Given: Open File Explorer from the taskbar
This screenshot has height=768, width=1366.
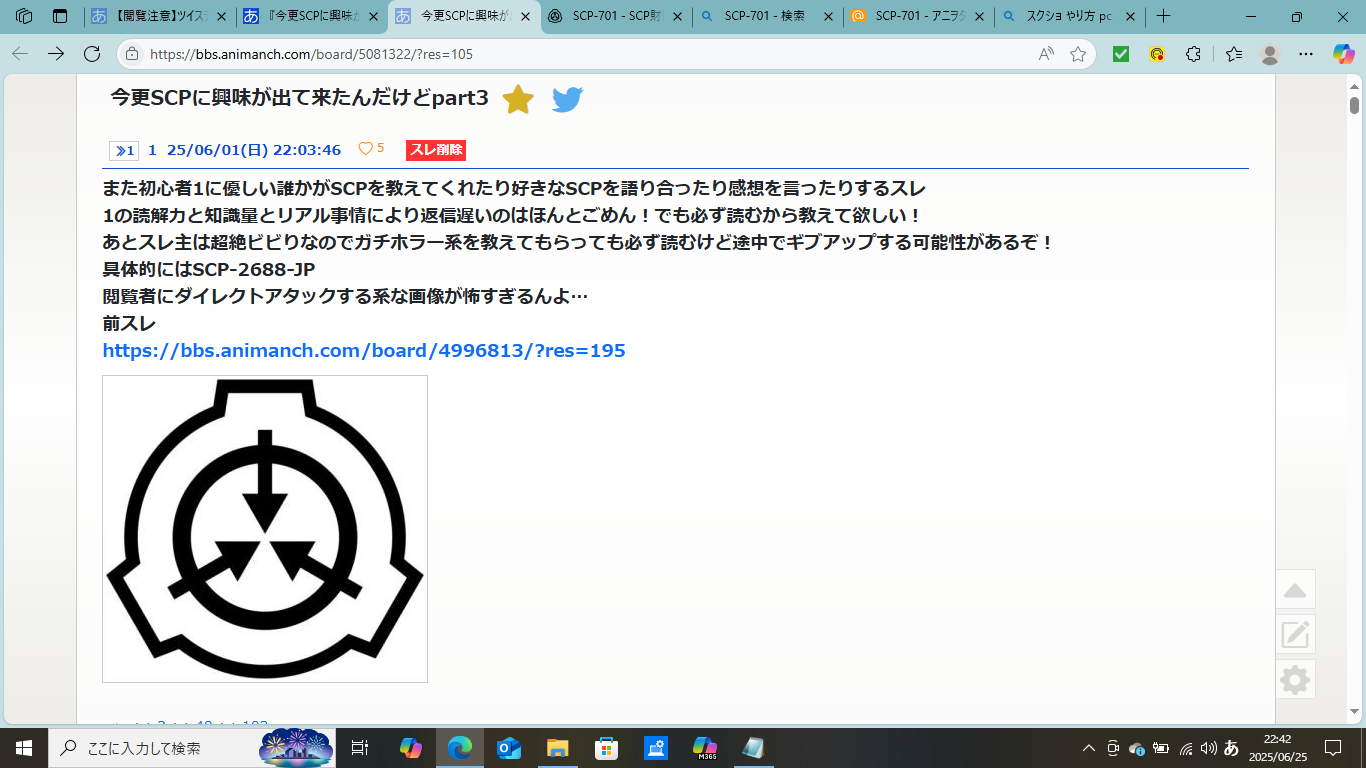Looking at the screenshot, I should tap(557, 748).
